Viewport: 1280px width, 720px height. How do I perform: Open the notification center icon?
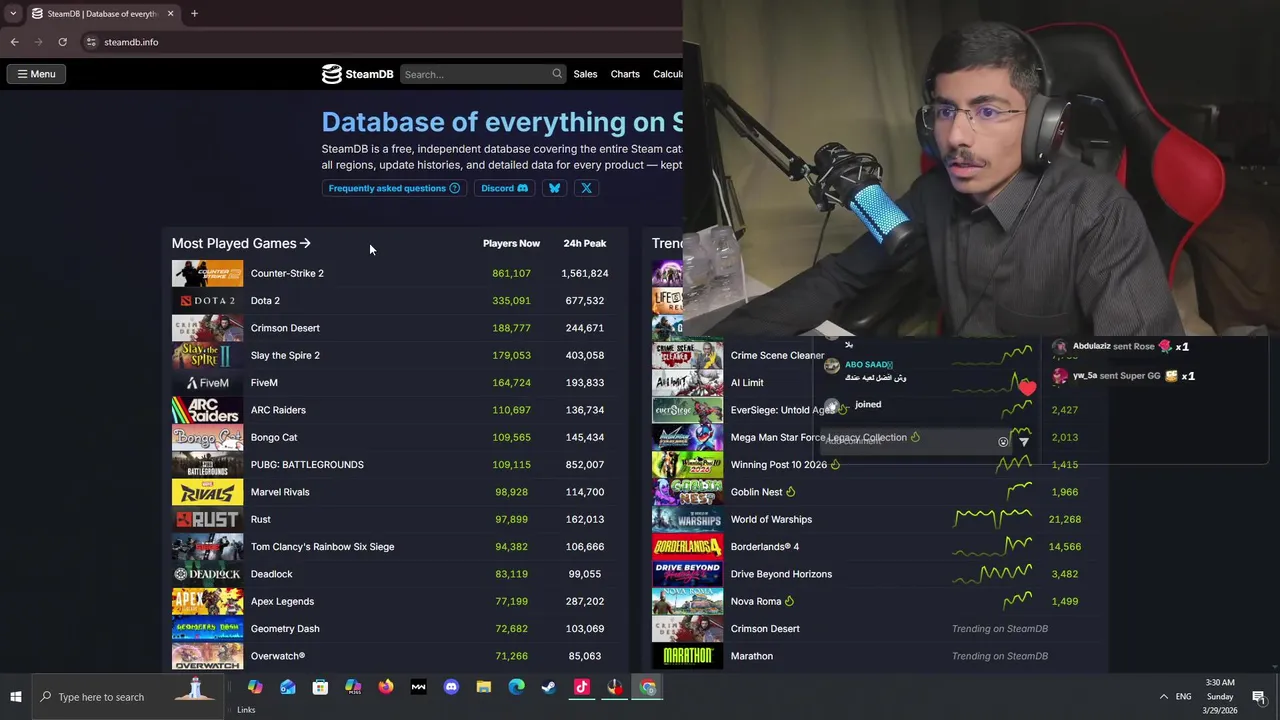[1258, 697]
